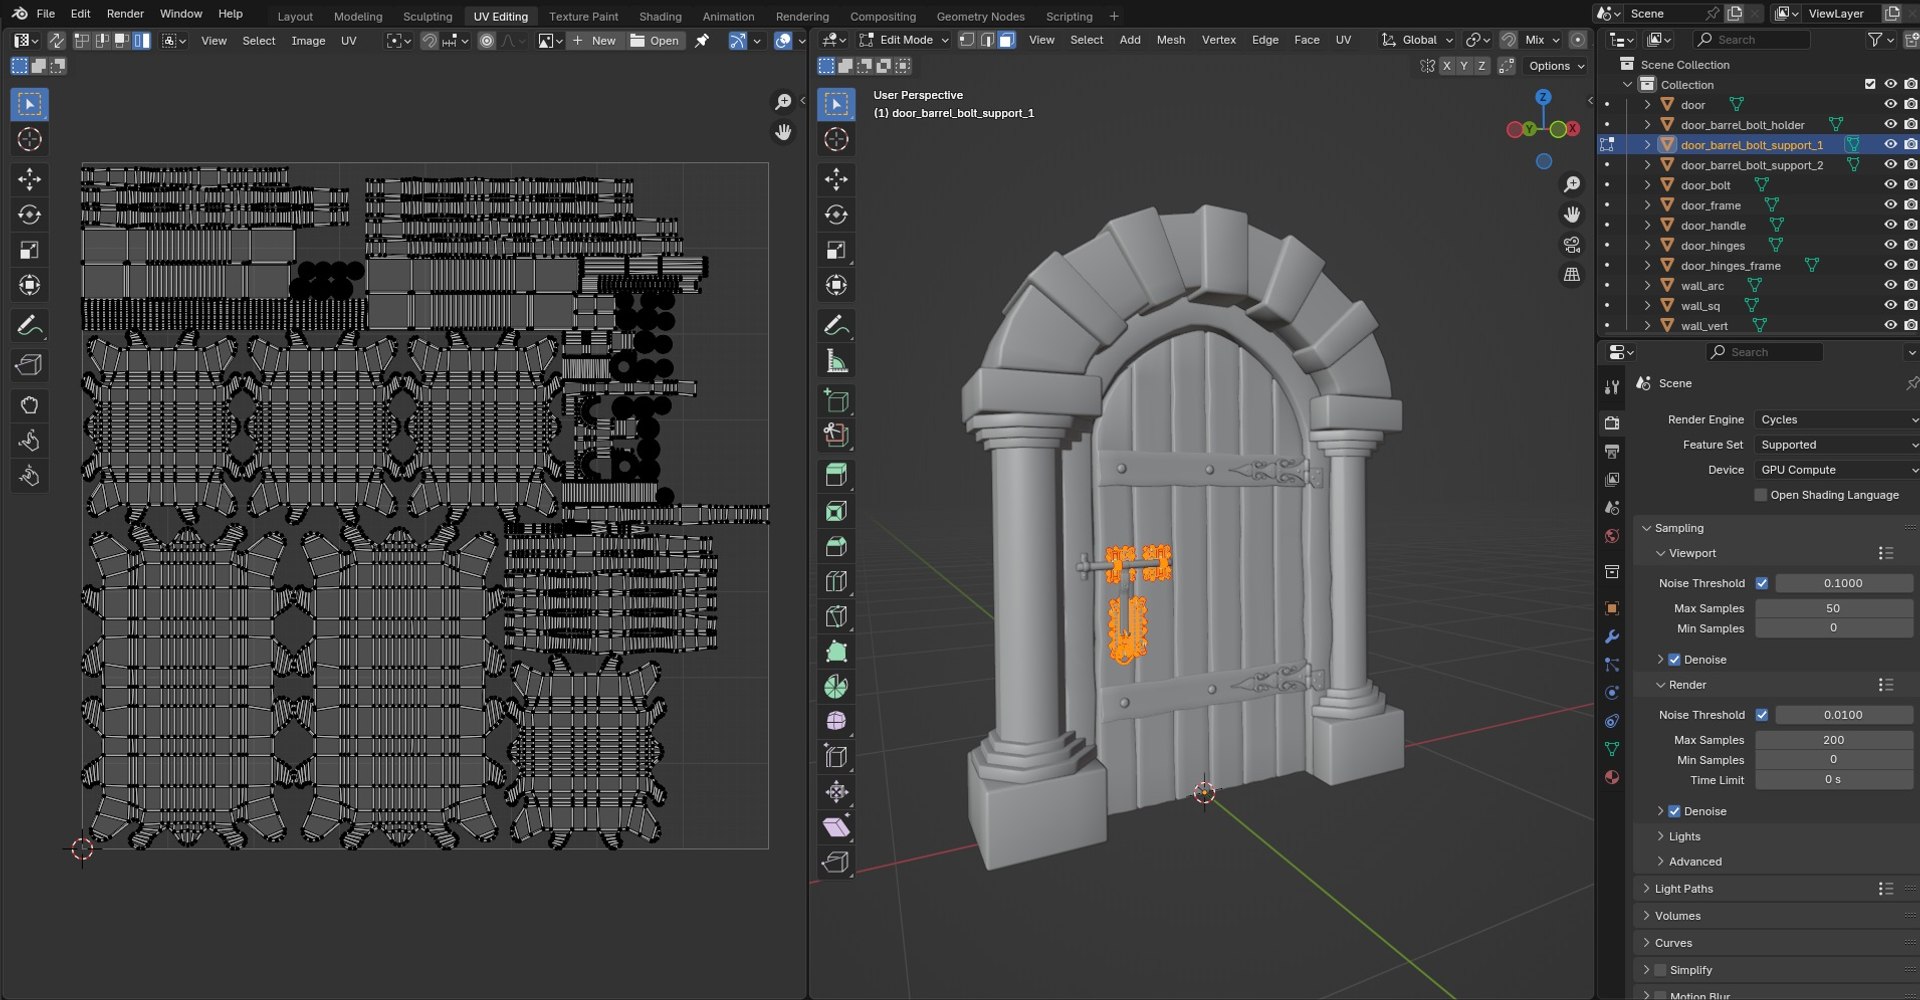Toggle camera view in 3D viewport

pos(1572,245)
